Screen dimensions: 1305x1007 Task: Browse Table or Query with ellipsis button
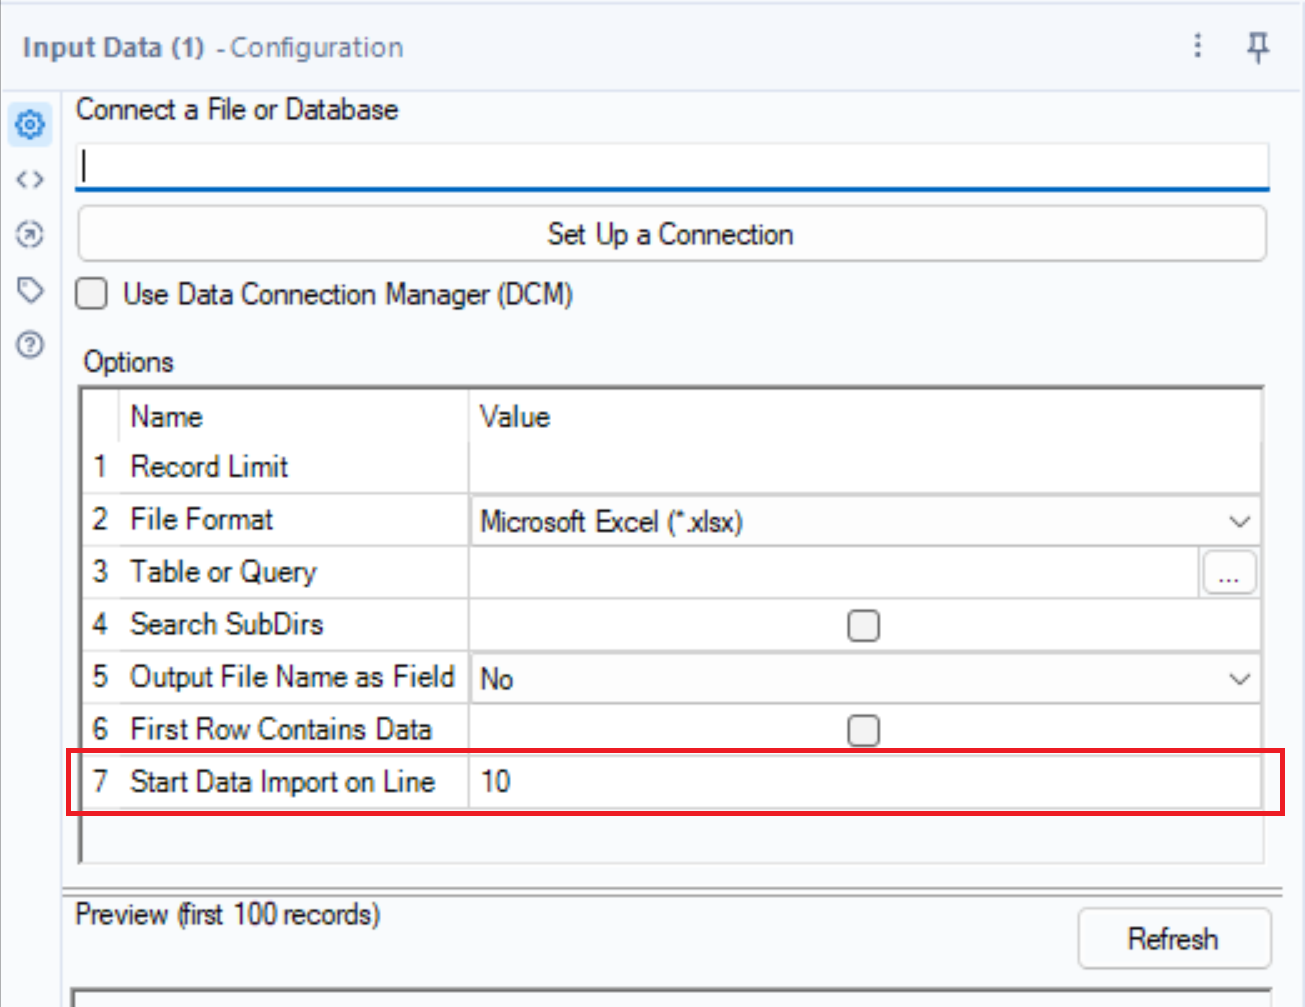click(1229, 572)
